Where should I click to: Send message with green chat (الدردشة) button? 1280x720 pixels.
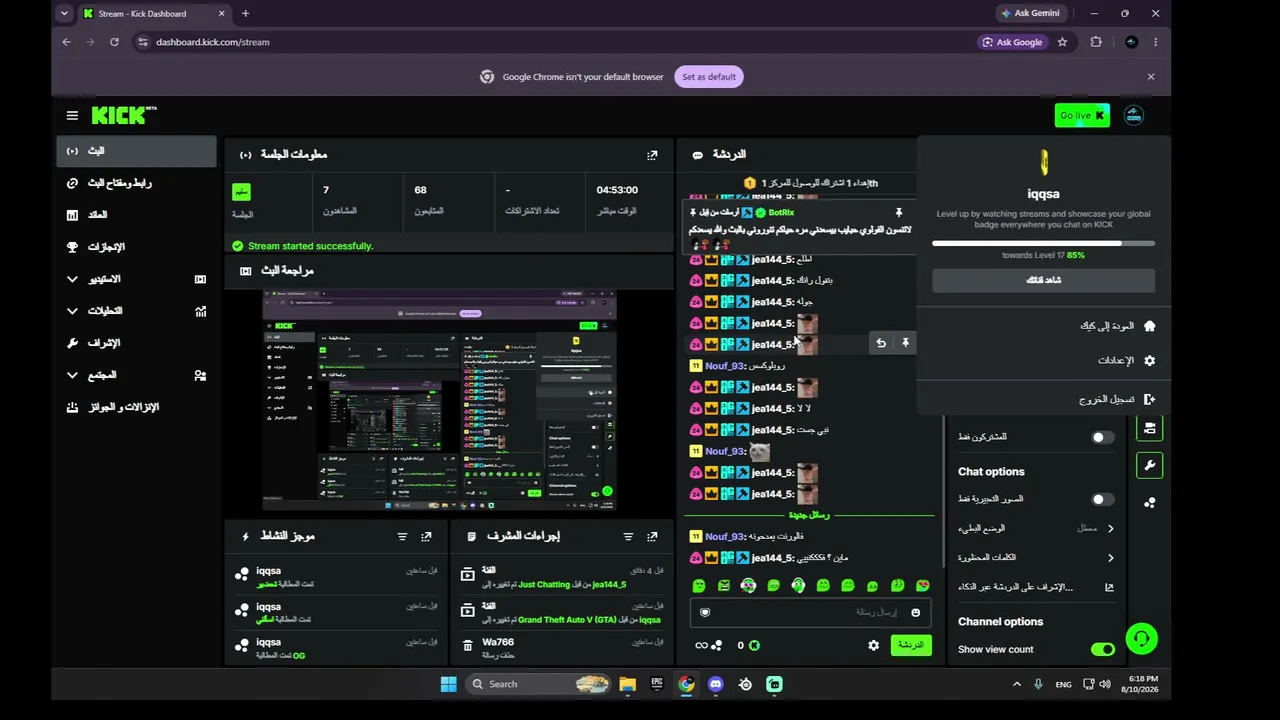(x=911, y=645)
